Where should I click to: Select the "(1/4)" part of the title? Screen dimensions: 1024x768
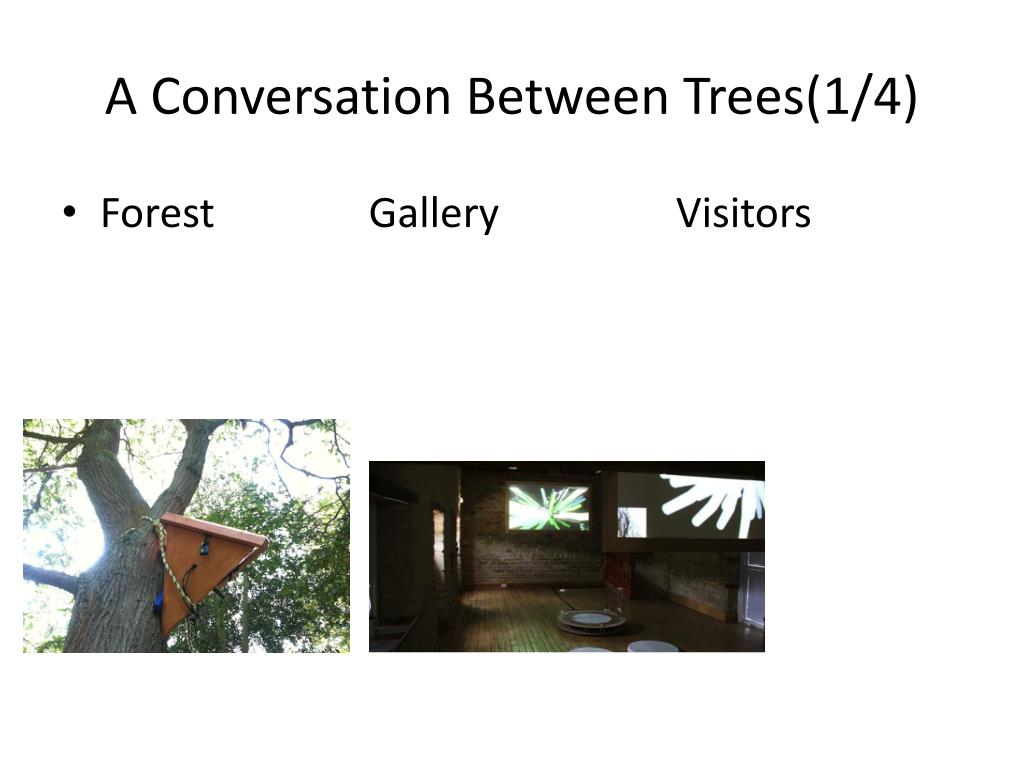862,98
